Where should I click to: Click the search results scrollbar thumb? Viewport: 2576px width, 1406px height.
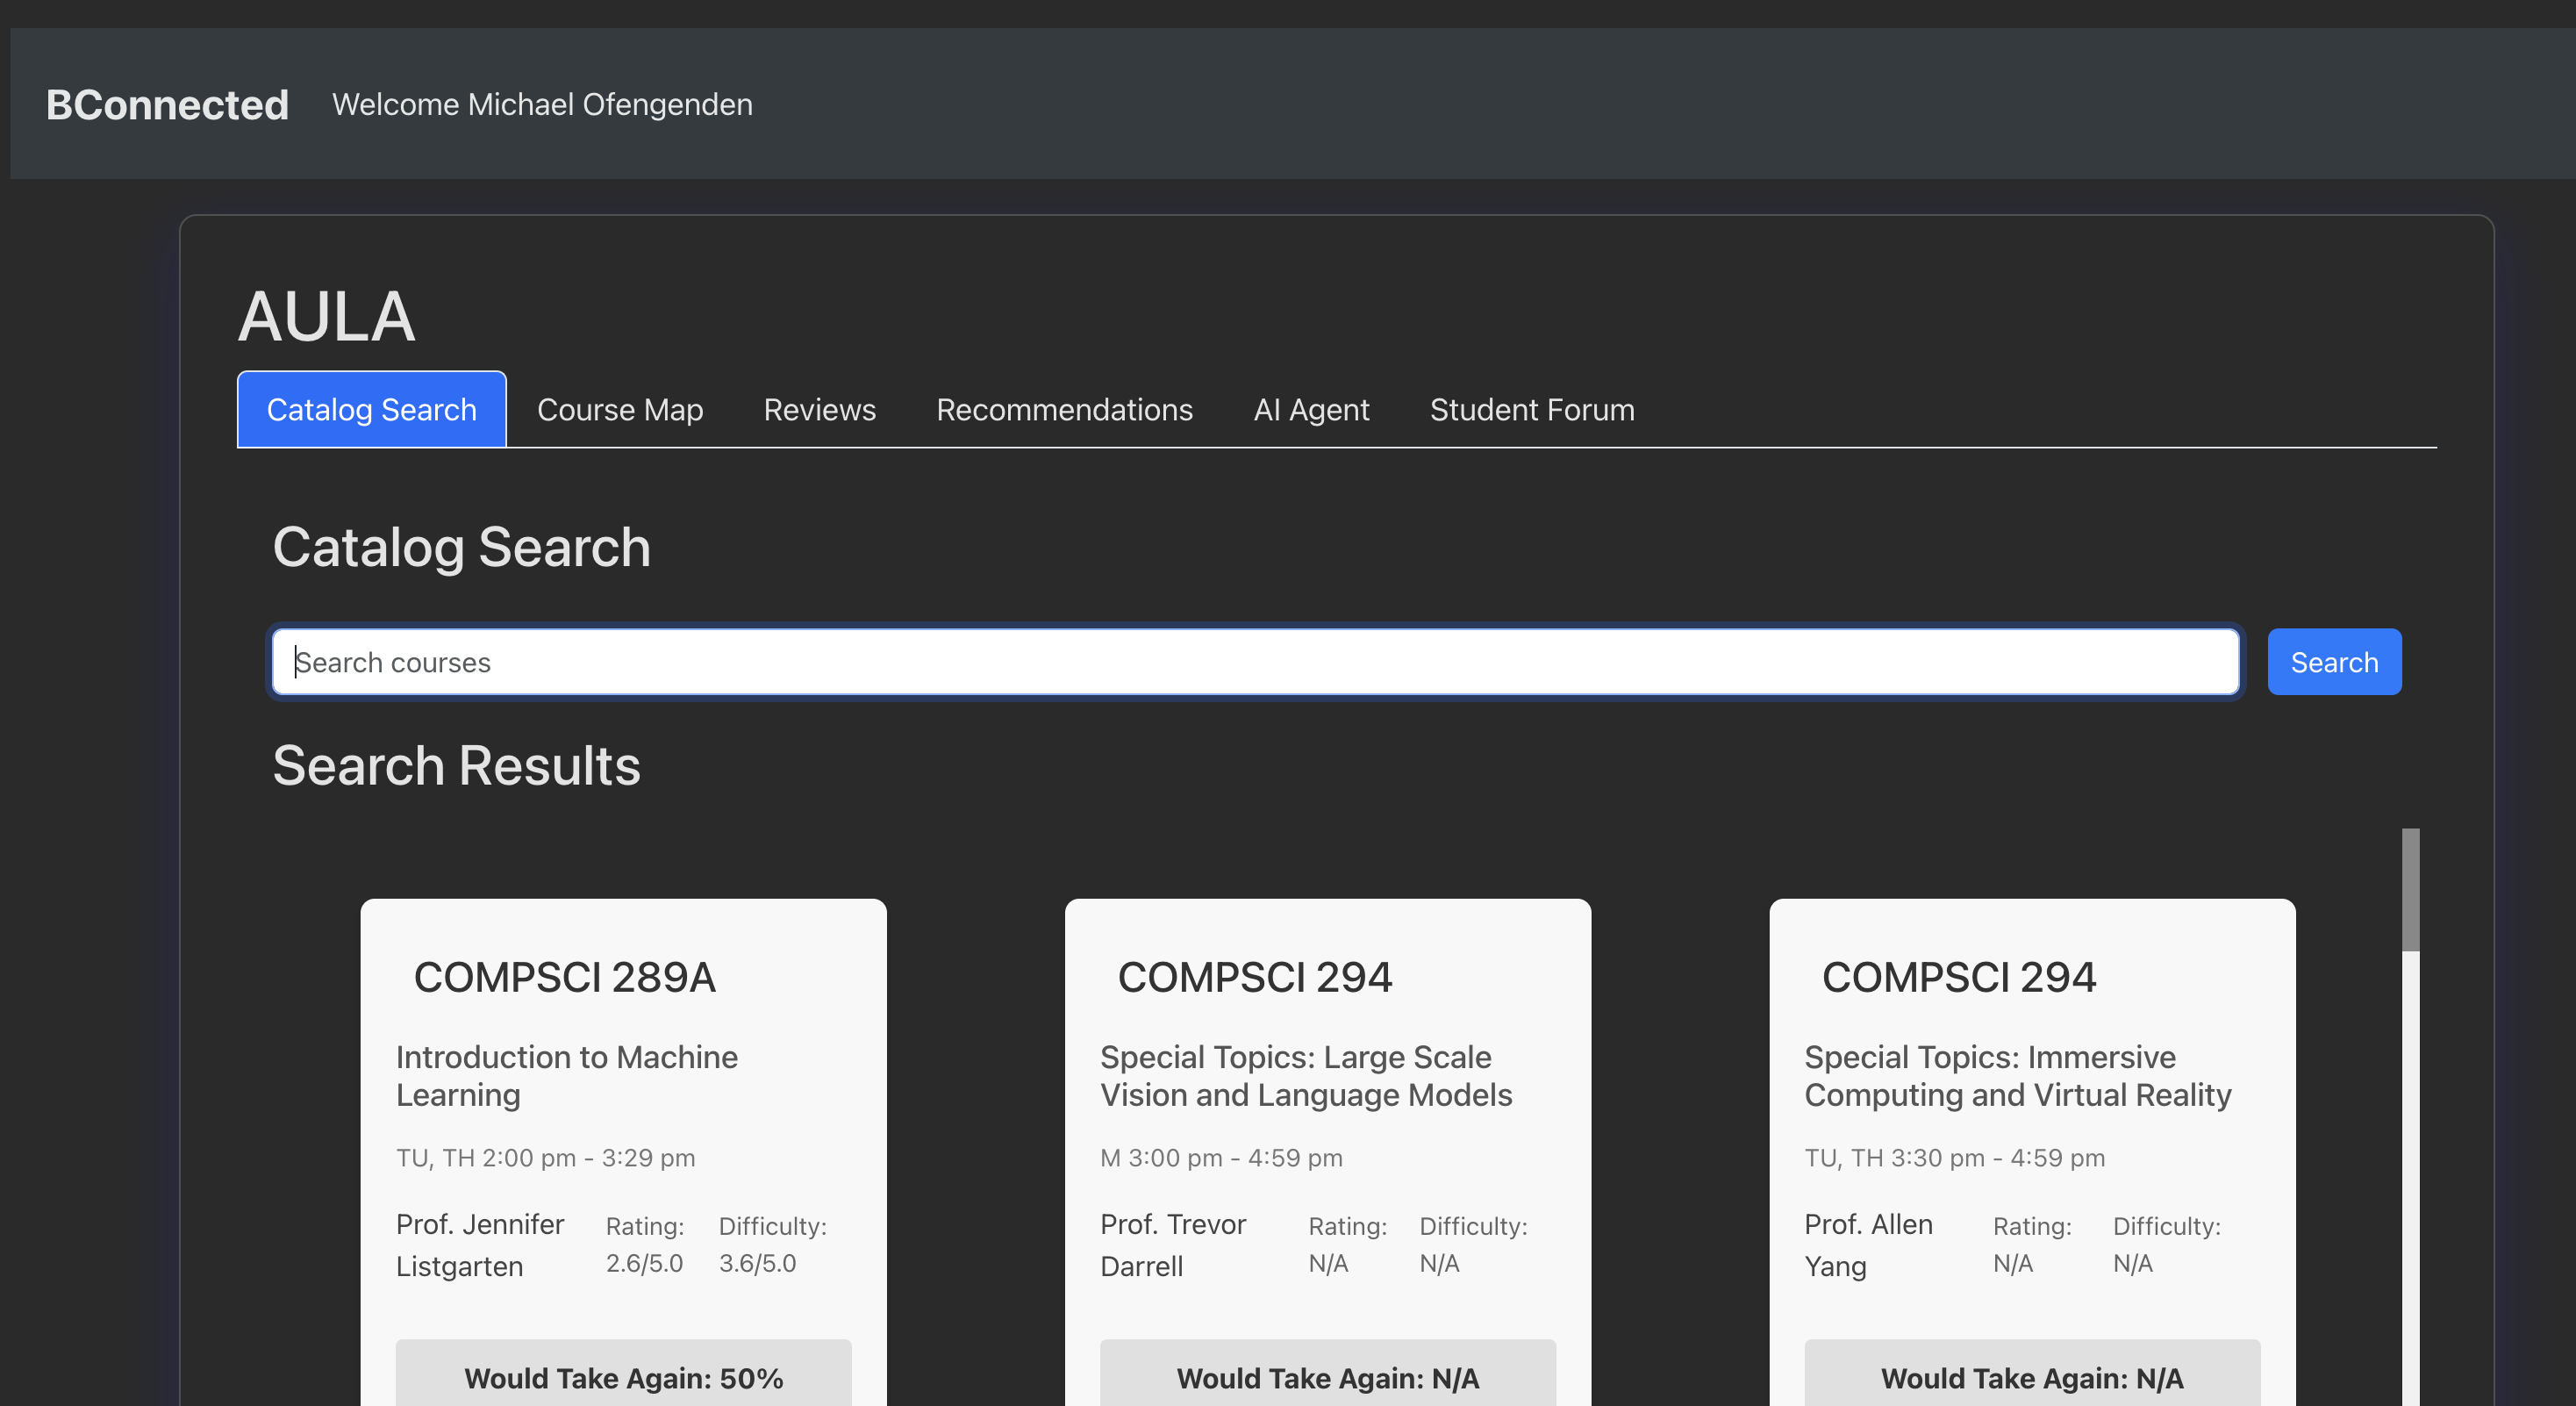coord(2410,889)
